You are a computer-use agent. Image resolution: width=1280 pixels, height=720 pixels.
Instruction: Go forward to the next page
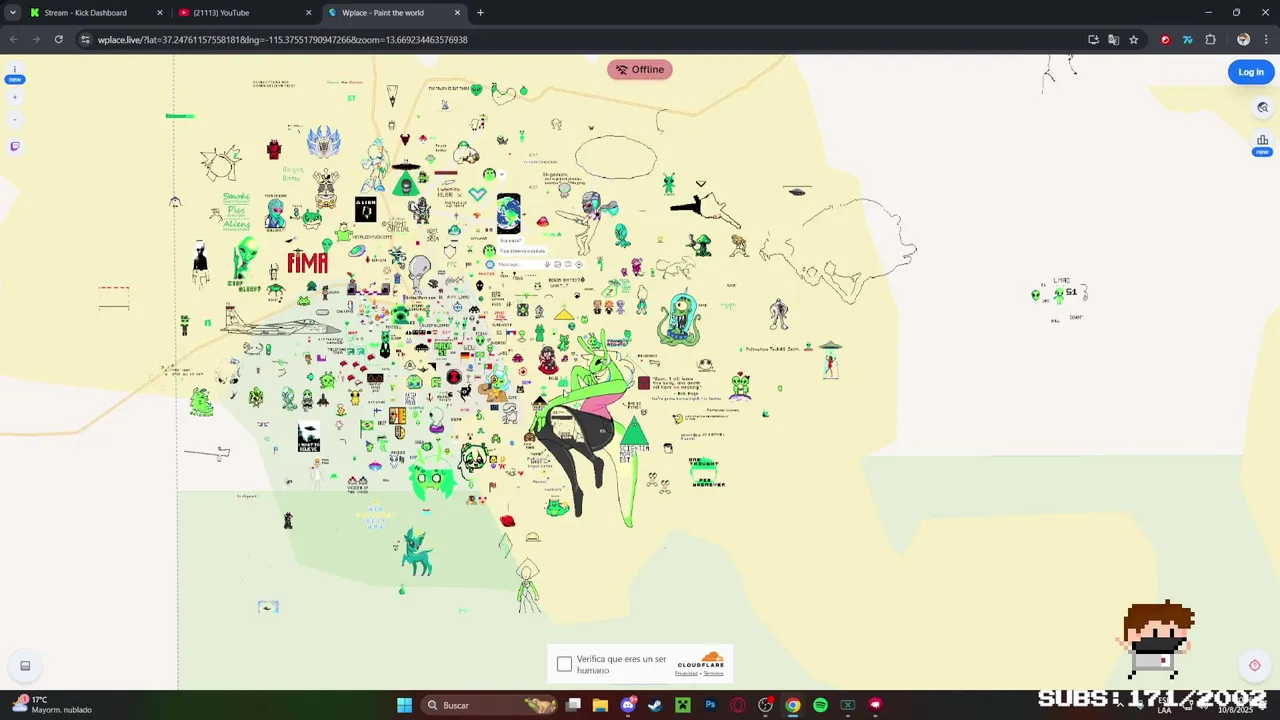click(36, 40)
